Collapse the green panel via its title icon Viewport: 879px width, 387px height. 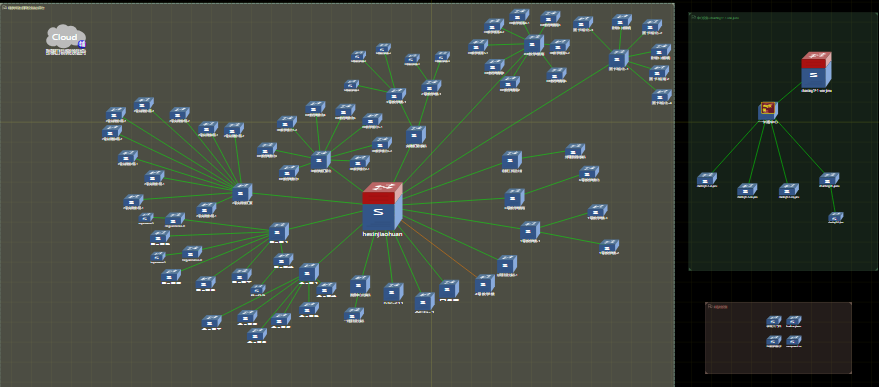click(x=693, y=17)
